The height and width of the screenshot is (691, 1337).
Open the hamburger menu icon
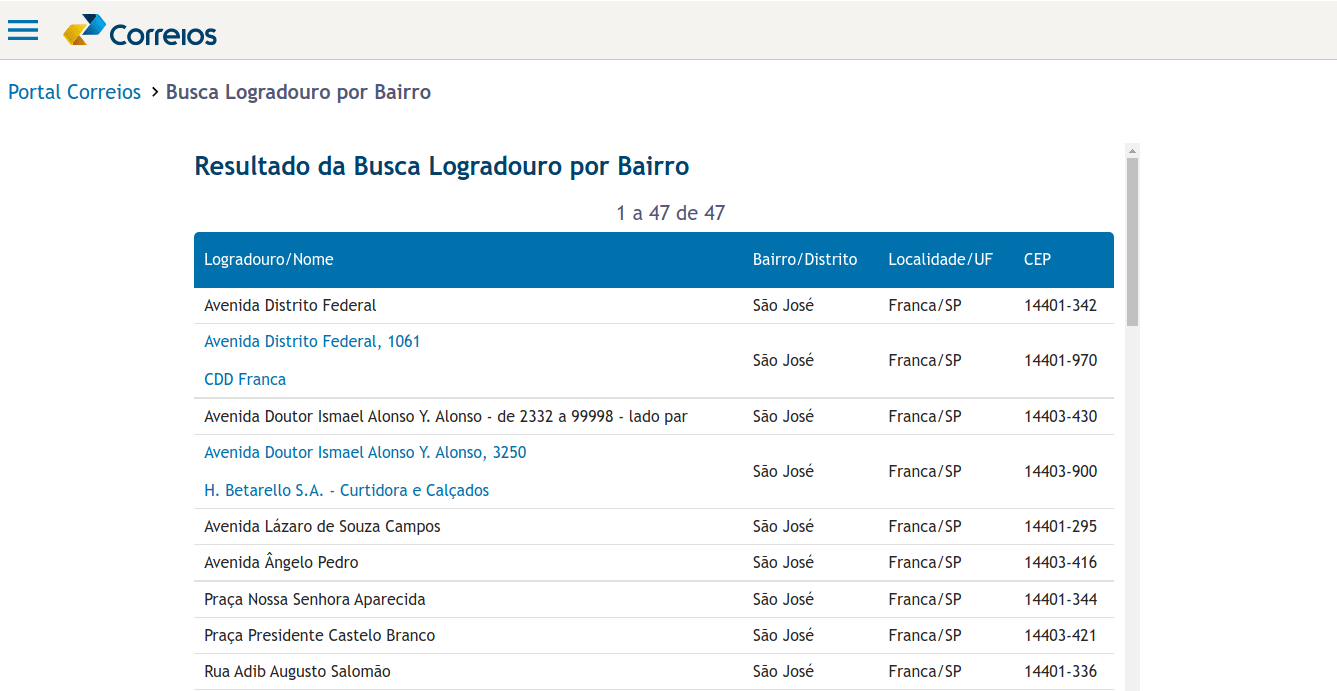(23, 30)
